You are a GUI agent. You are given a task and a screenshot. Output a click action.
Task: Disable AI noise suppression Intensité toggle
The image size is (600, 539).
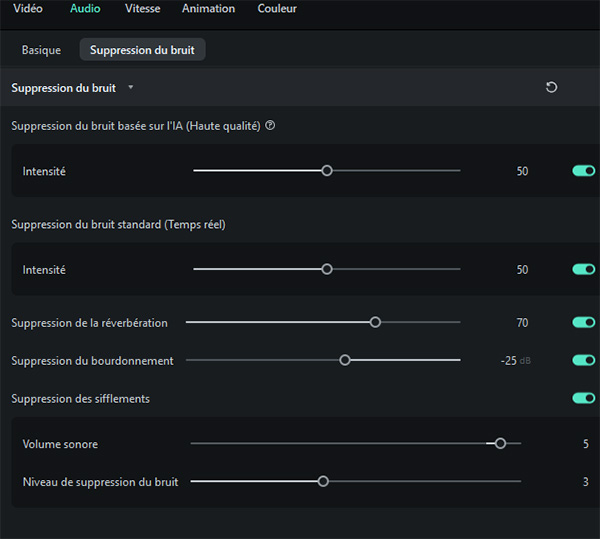[583, 171]
